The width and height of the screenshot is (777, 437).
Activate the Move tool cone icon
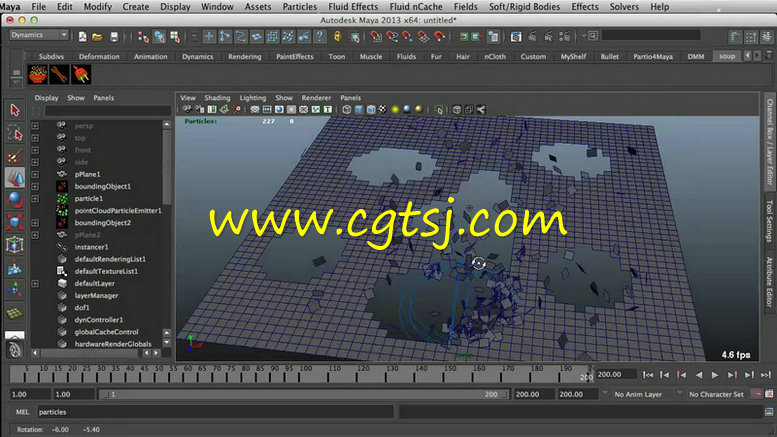coord(15,177)
